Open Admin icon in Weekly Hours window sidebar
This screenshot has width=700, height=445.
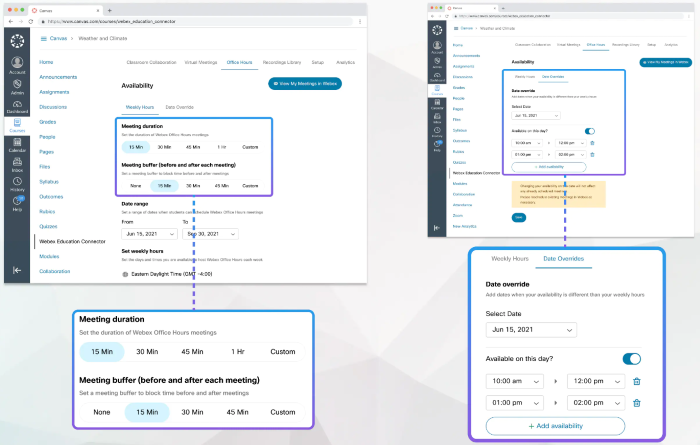point(17,87)
